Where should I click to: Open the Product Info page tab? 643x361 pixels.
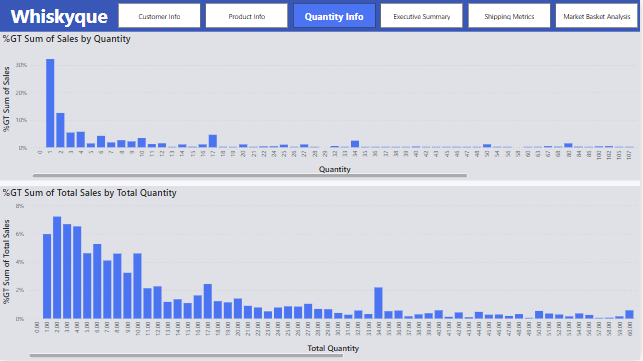click(246, 16)
